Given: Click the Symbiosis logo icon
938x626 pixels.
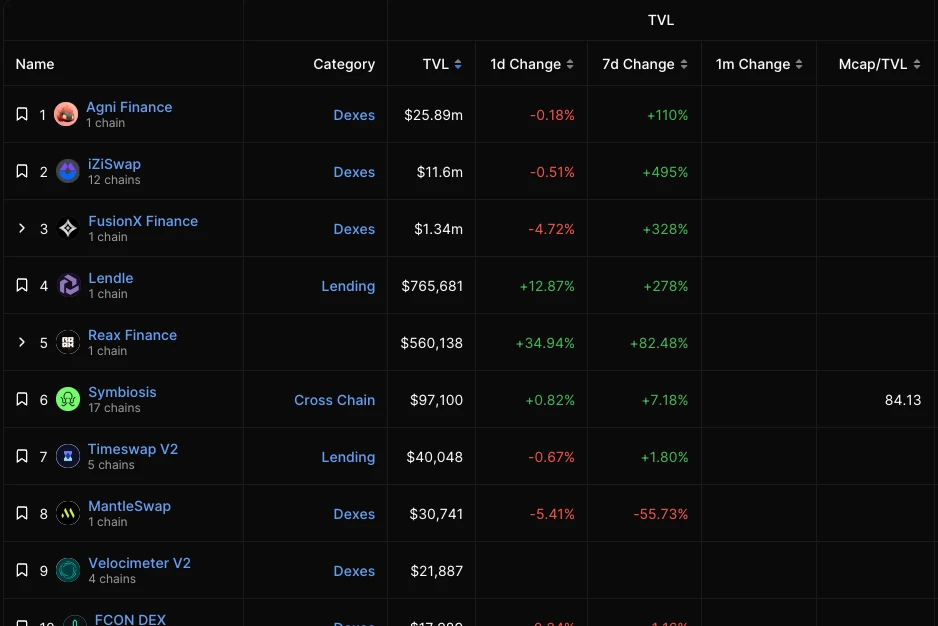Looking at the screenshot, I should (x=68, y=399).
